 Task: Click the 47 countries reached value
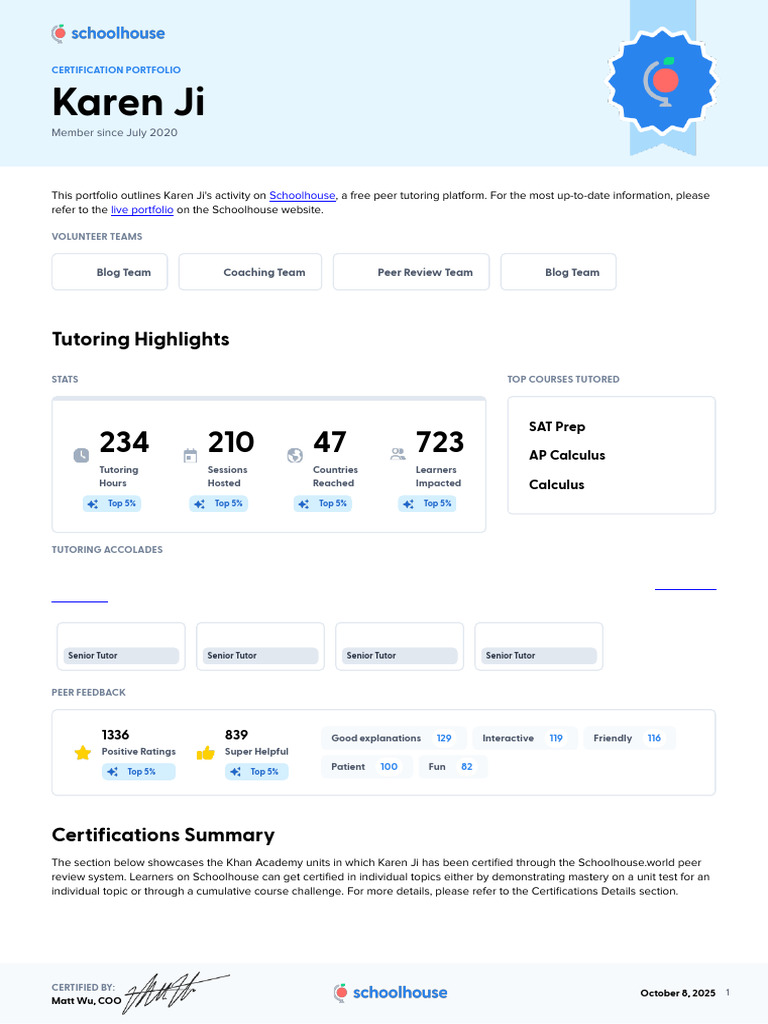[330, 442]
